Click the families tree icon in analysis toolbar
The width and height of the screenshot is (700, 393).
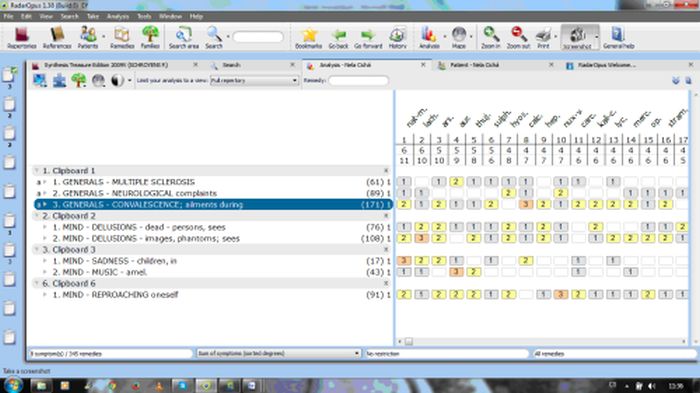click(79, 80)
